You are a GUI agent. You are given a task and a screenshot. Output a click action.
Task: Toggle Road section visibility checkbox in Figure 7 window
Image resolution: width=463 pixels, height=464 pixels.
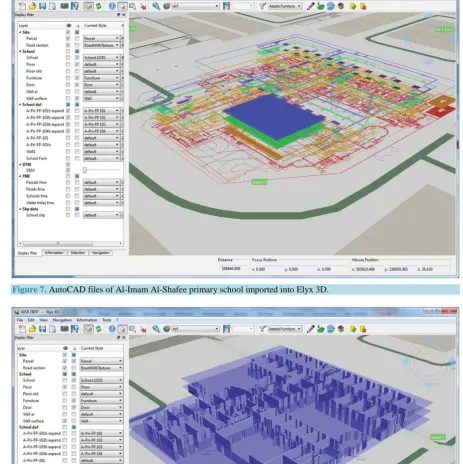point(68,45)
